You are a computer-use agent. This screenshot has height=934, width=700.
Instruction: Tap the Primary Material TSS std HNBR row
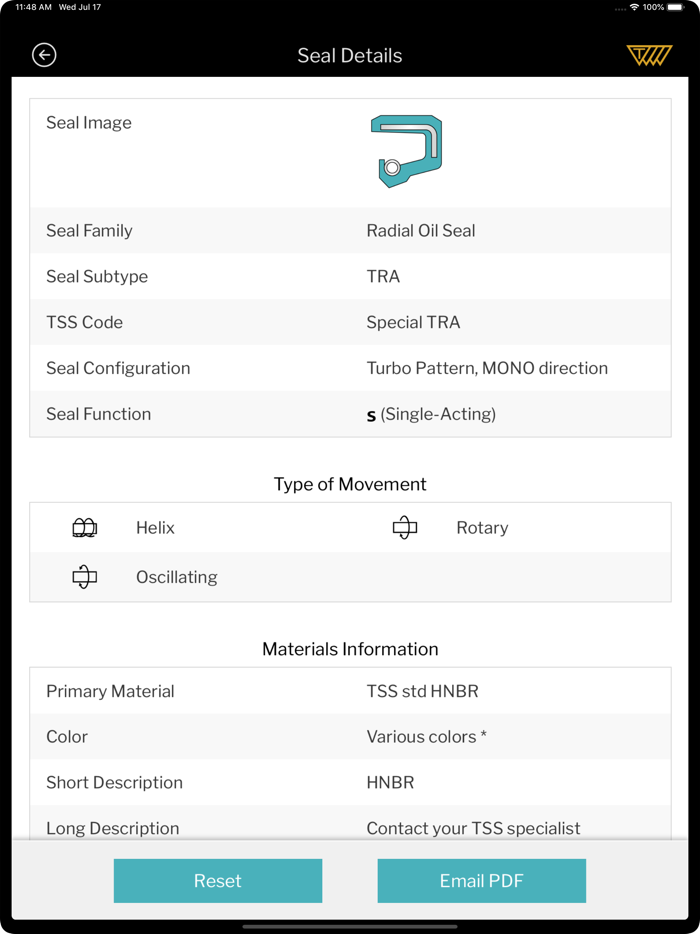tap(350, 691)
